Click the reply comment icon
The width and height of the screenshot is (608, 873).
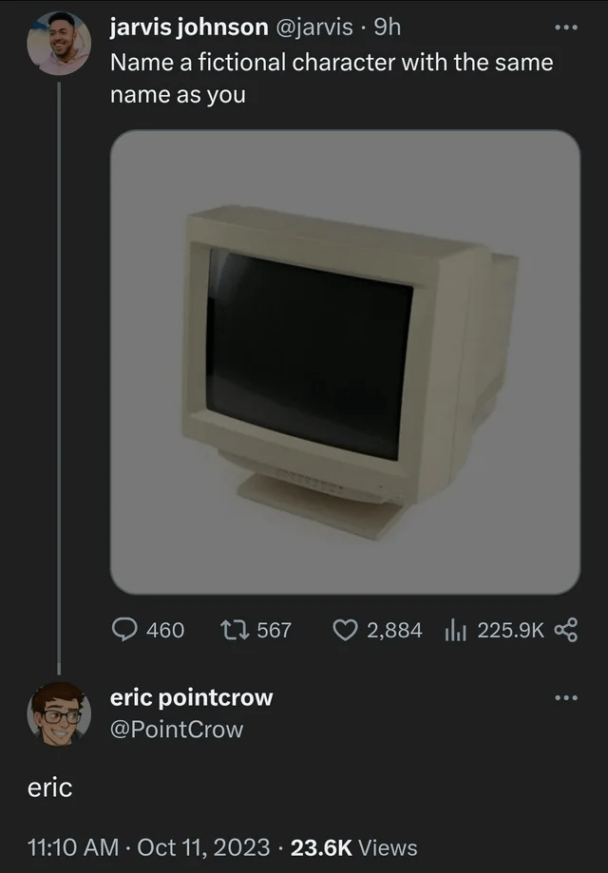click(126, 629)
